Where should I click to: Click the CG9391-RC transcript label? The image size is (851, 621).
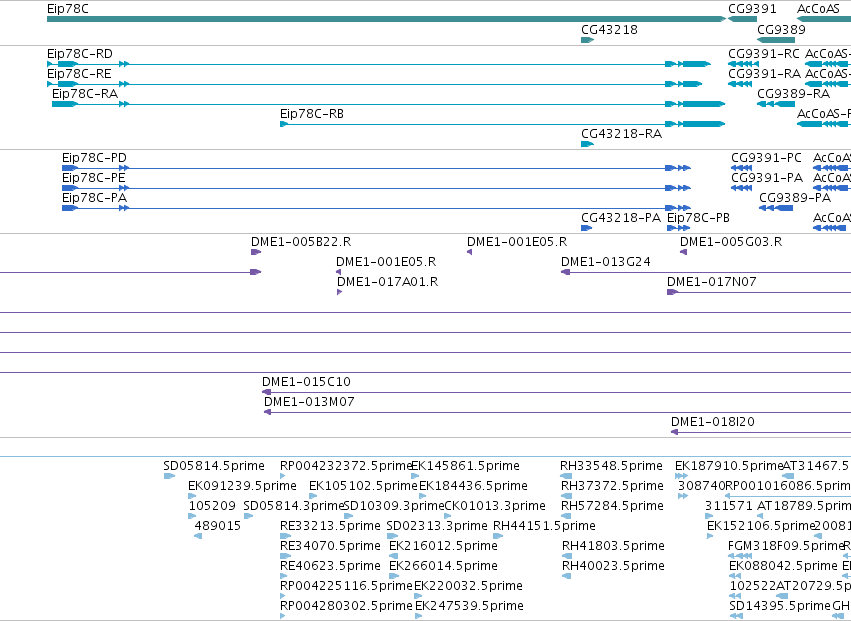(764, 54)
